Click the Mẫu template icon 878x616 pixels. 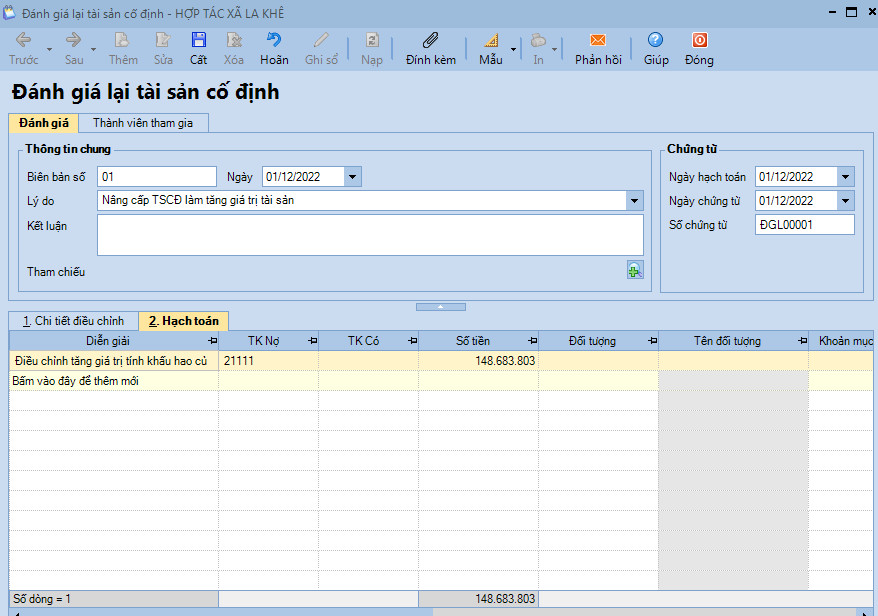(490, 41)
